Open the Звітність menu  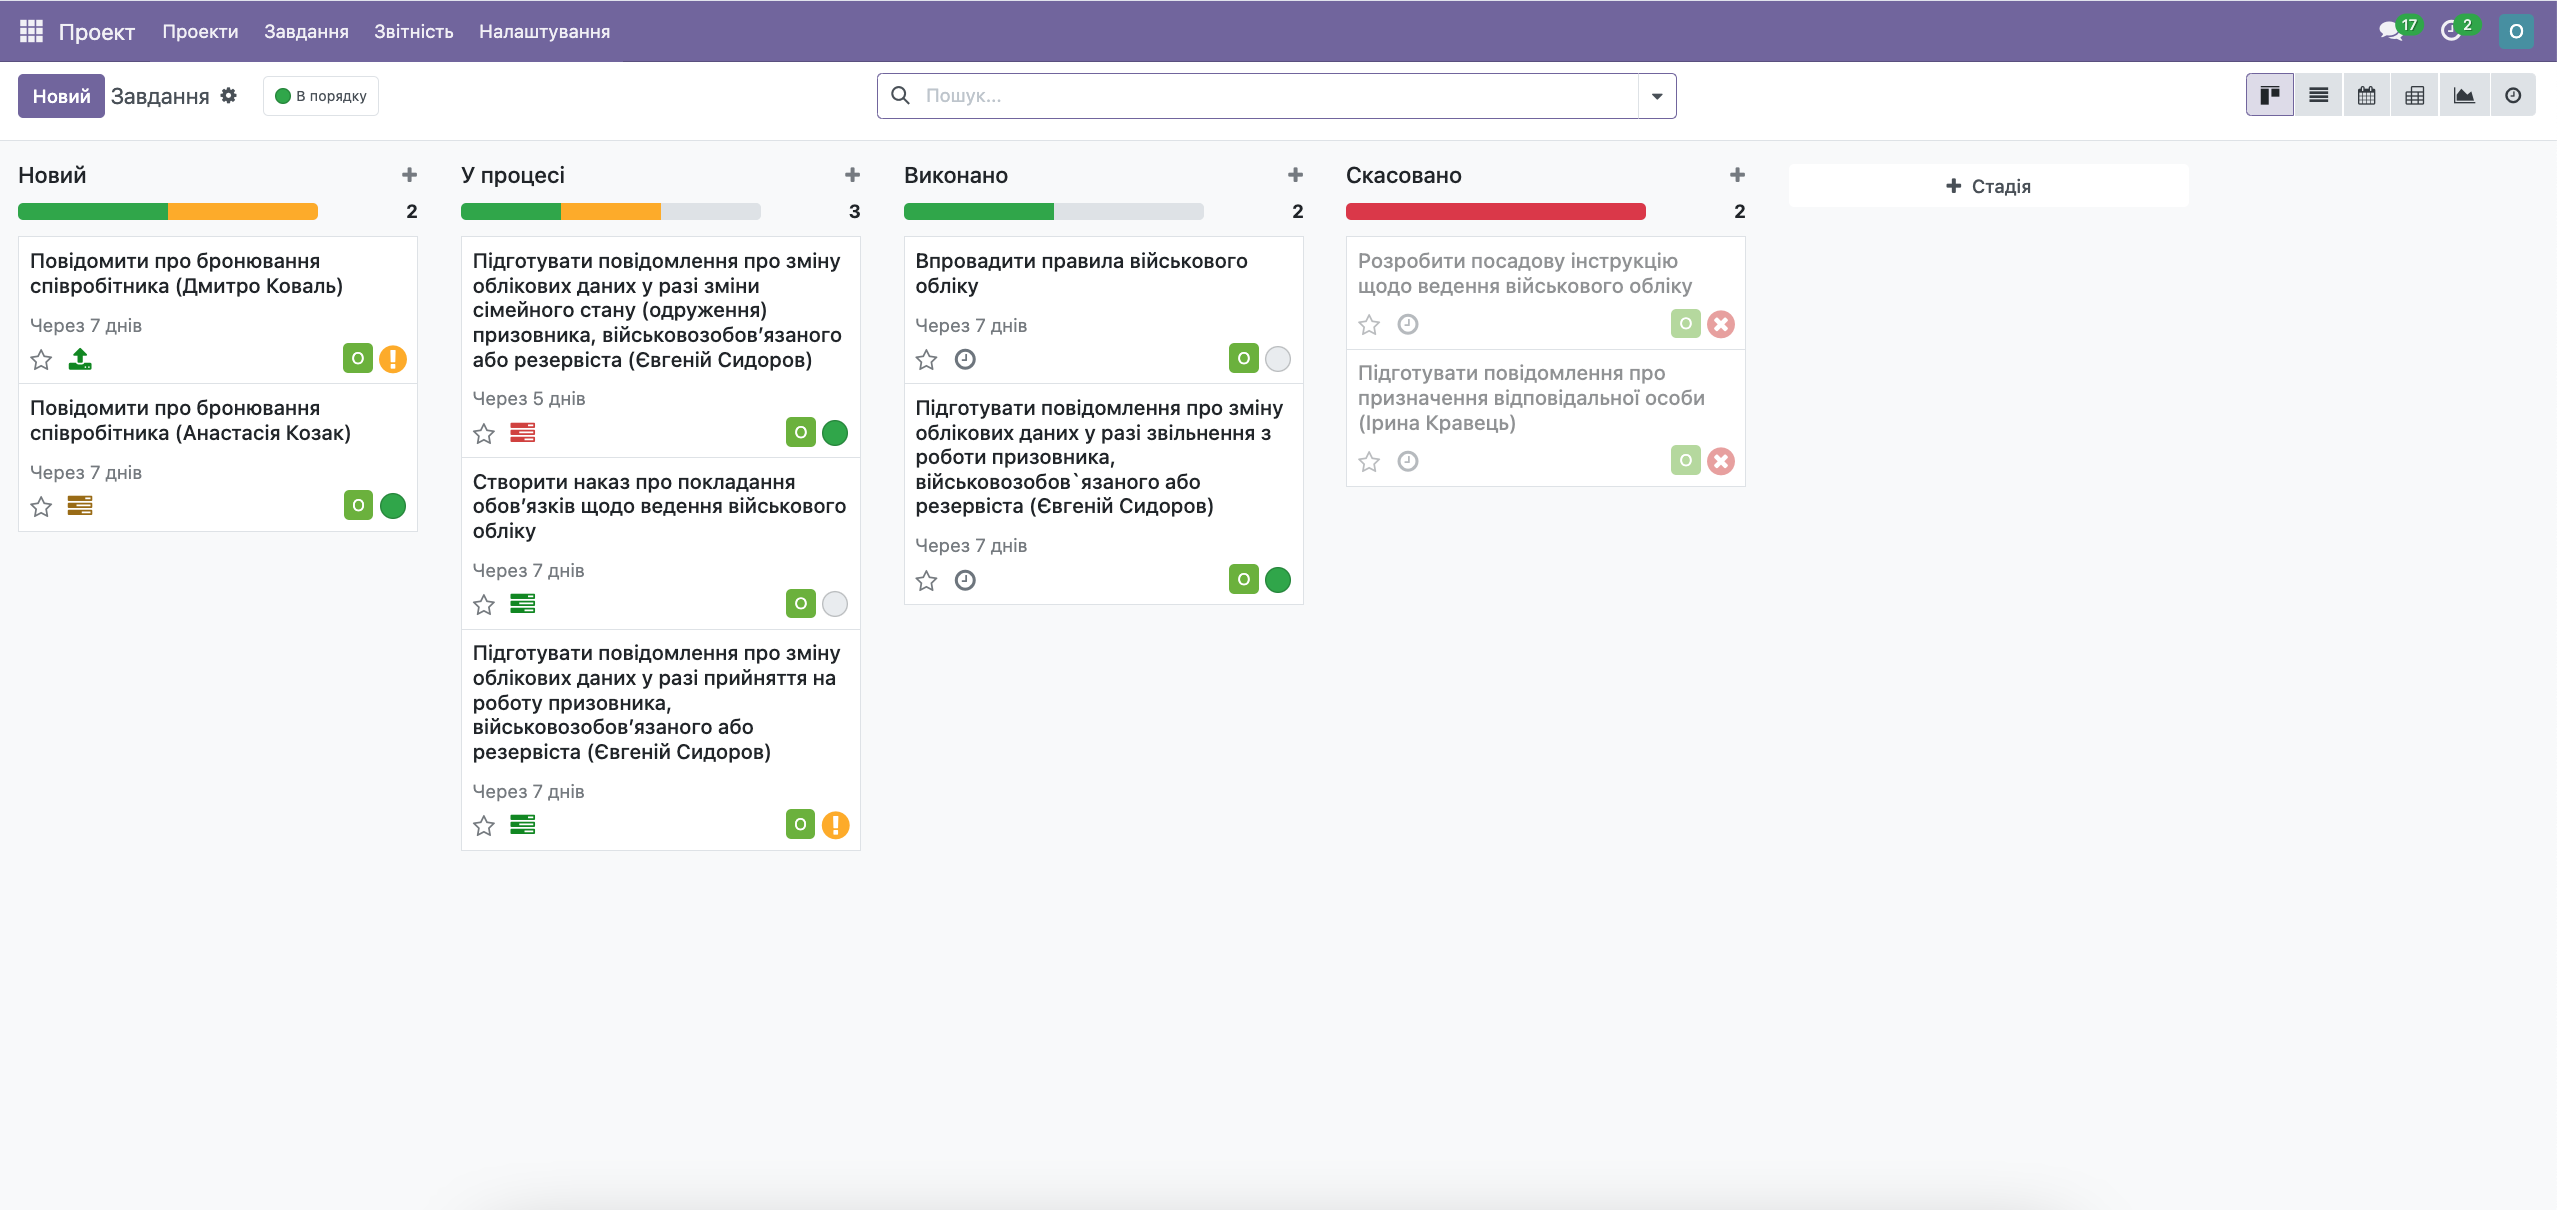coord(414,31)
